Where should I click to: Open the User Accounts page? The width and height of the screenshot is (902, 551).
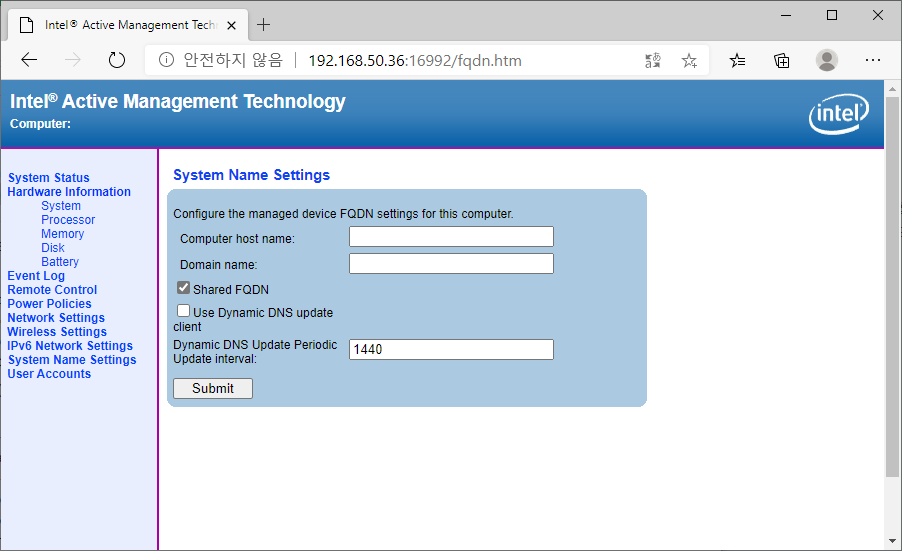[x=49, y=374]
